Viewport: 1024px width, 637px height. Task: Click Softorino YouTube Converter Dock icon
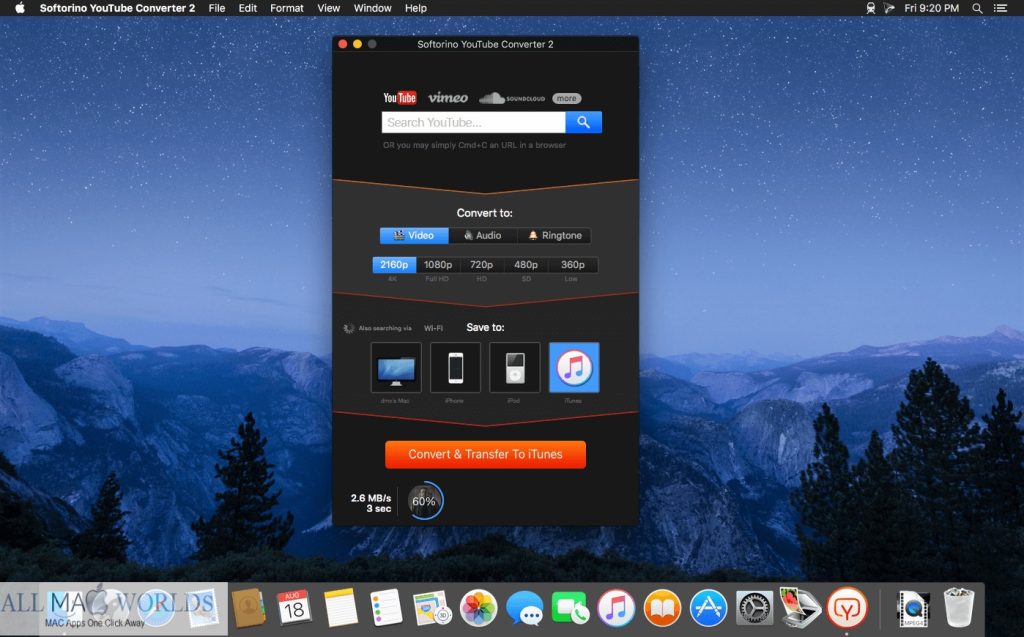click(847, 608)
